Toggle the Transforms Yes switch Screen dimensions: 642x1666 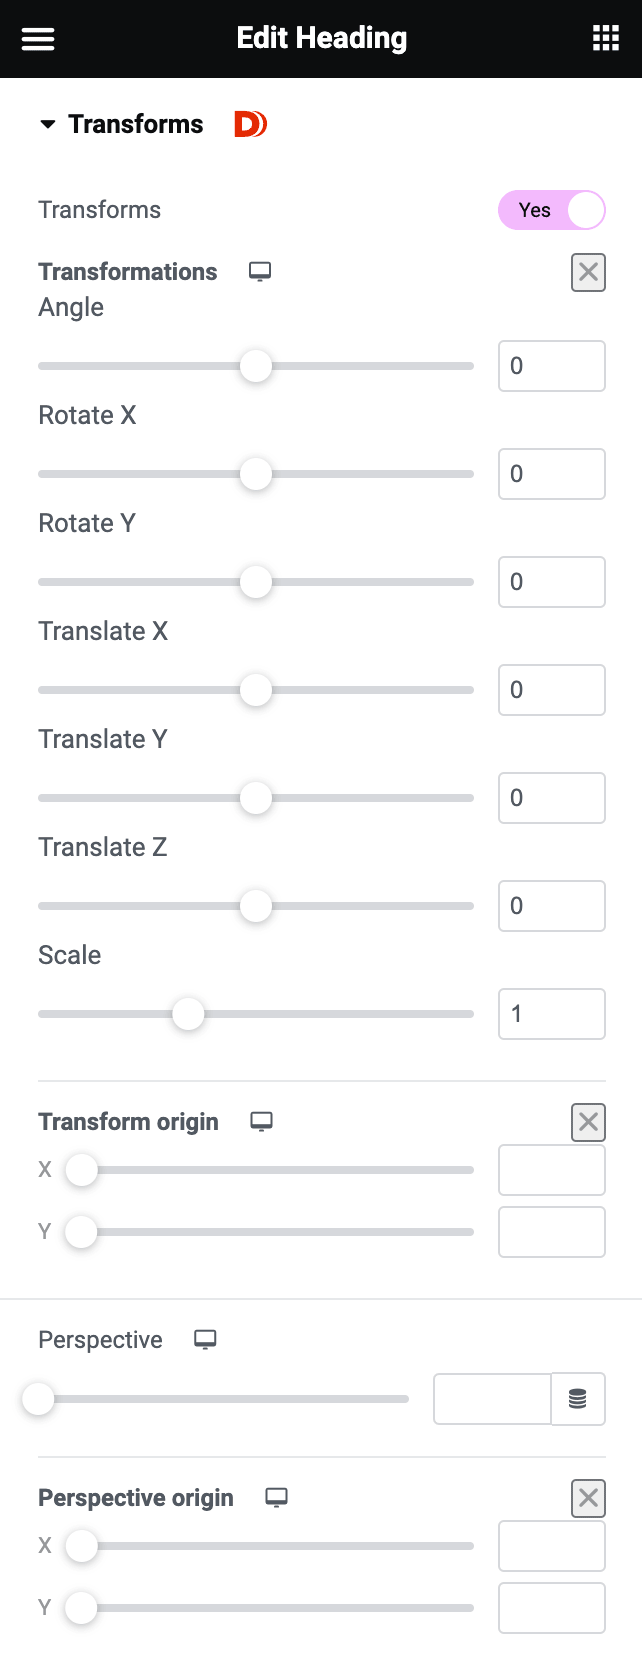(x=552, y=210)
